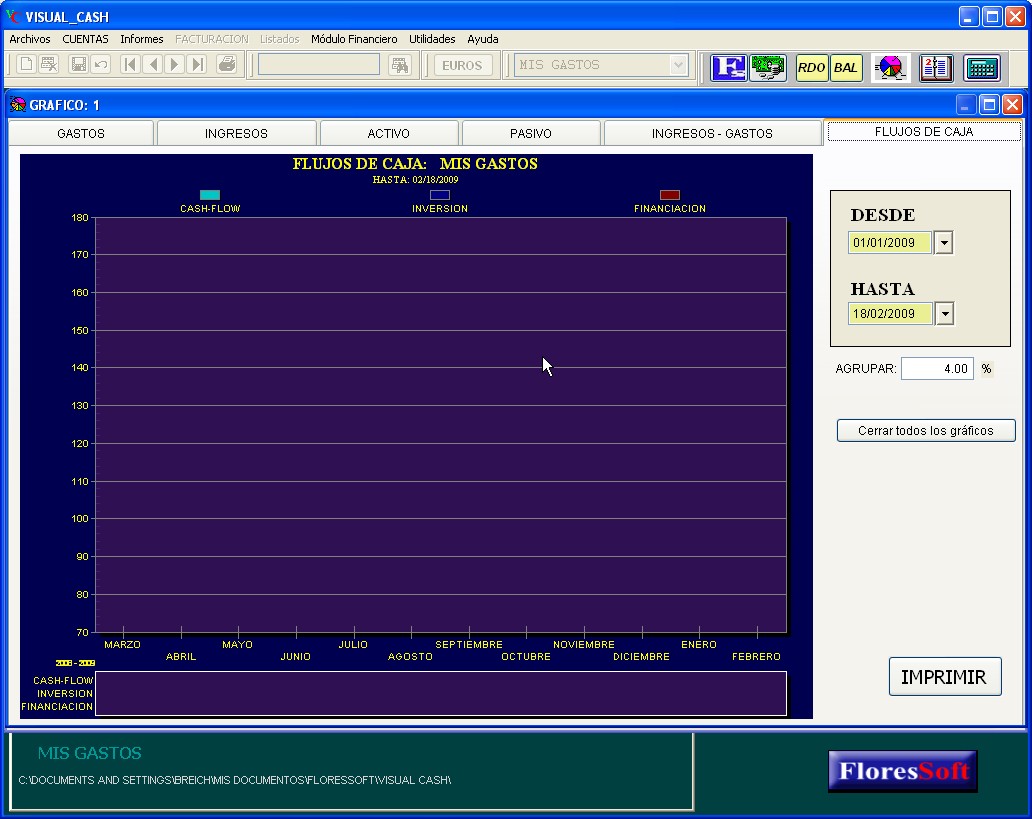Open the CUENTAS menu

[x=86, y=39]
